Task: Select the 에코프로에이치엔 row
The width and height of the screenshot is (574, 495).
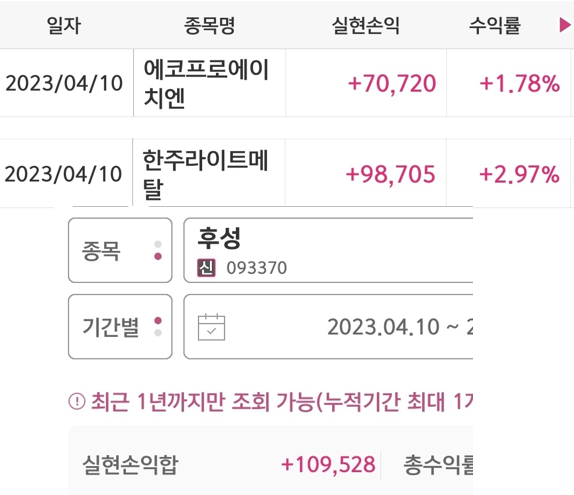Action: (x=286, y=83)
